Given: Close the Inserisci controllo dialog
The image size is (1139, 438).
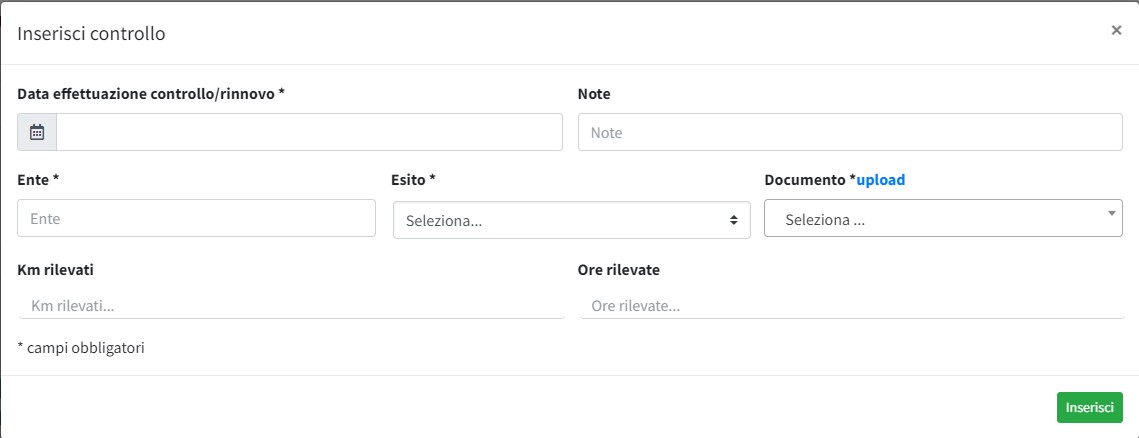Looking at the screenshot, I should pos(1116,30).
